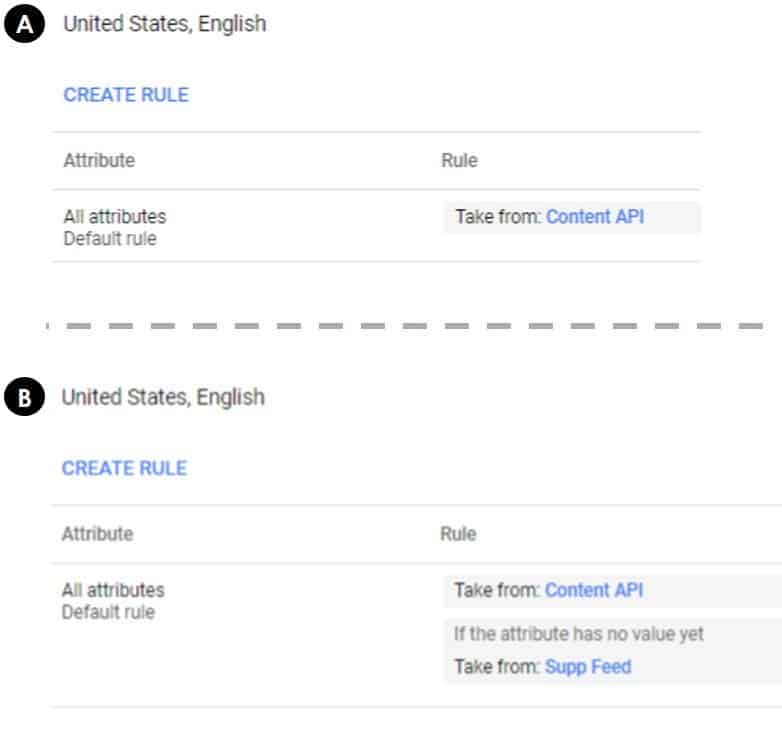Click 'Take from:' text in section A rule
The width and height of the screenshot is (782, 729).
(499, 217)
